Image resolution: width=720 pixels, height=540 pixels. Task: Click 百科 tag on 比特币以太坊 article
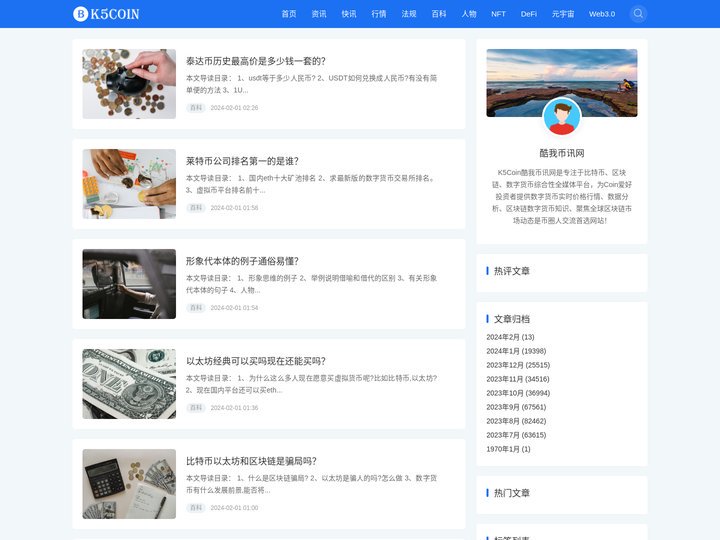click(x=196, y=508)
